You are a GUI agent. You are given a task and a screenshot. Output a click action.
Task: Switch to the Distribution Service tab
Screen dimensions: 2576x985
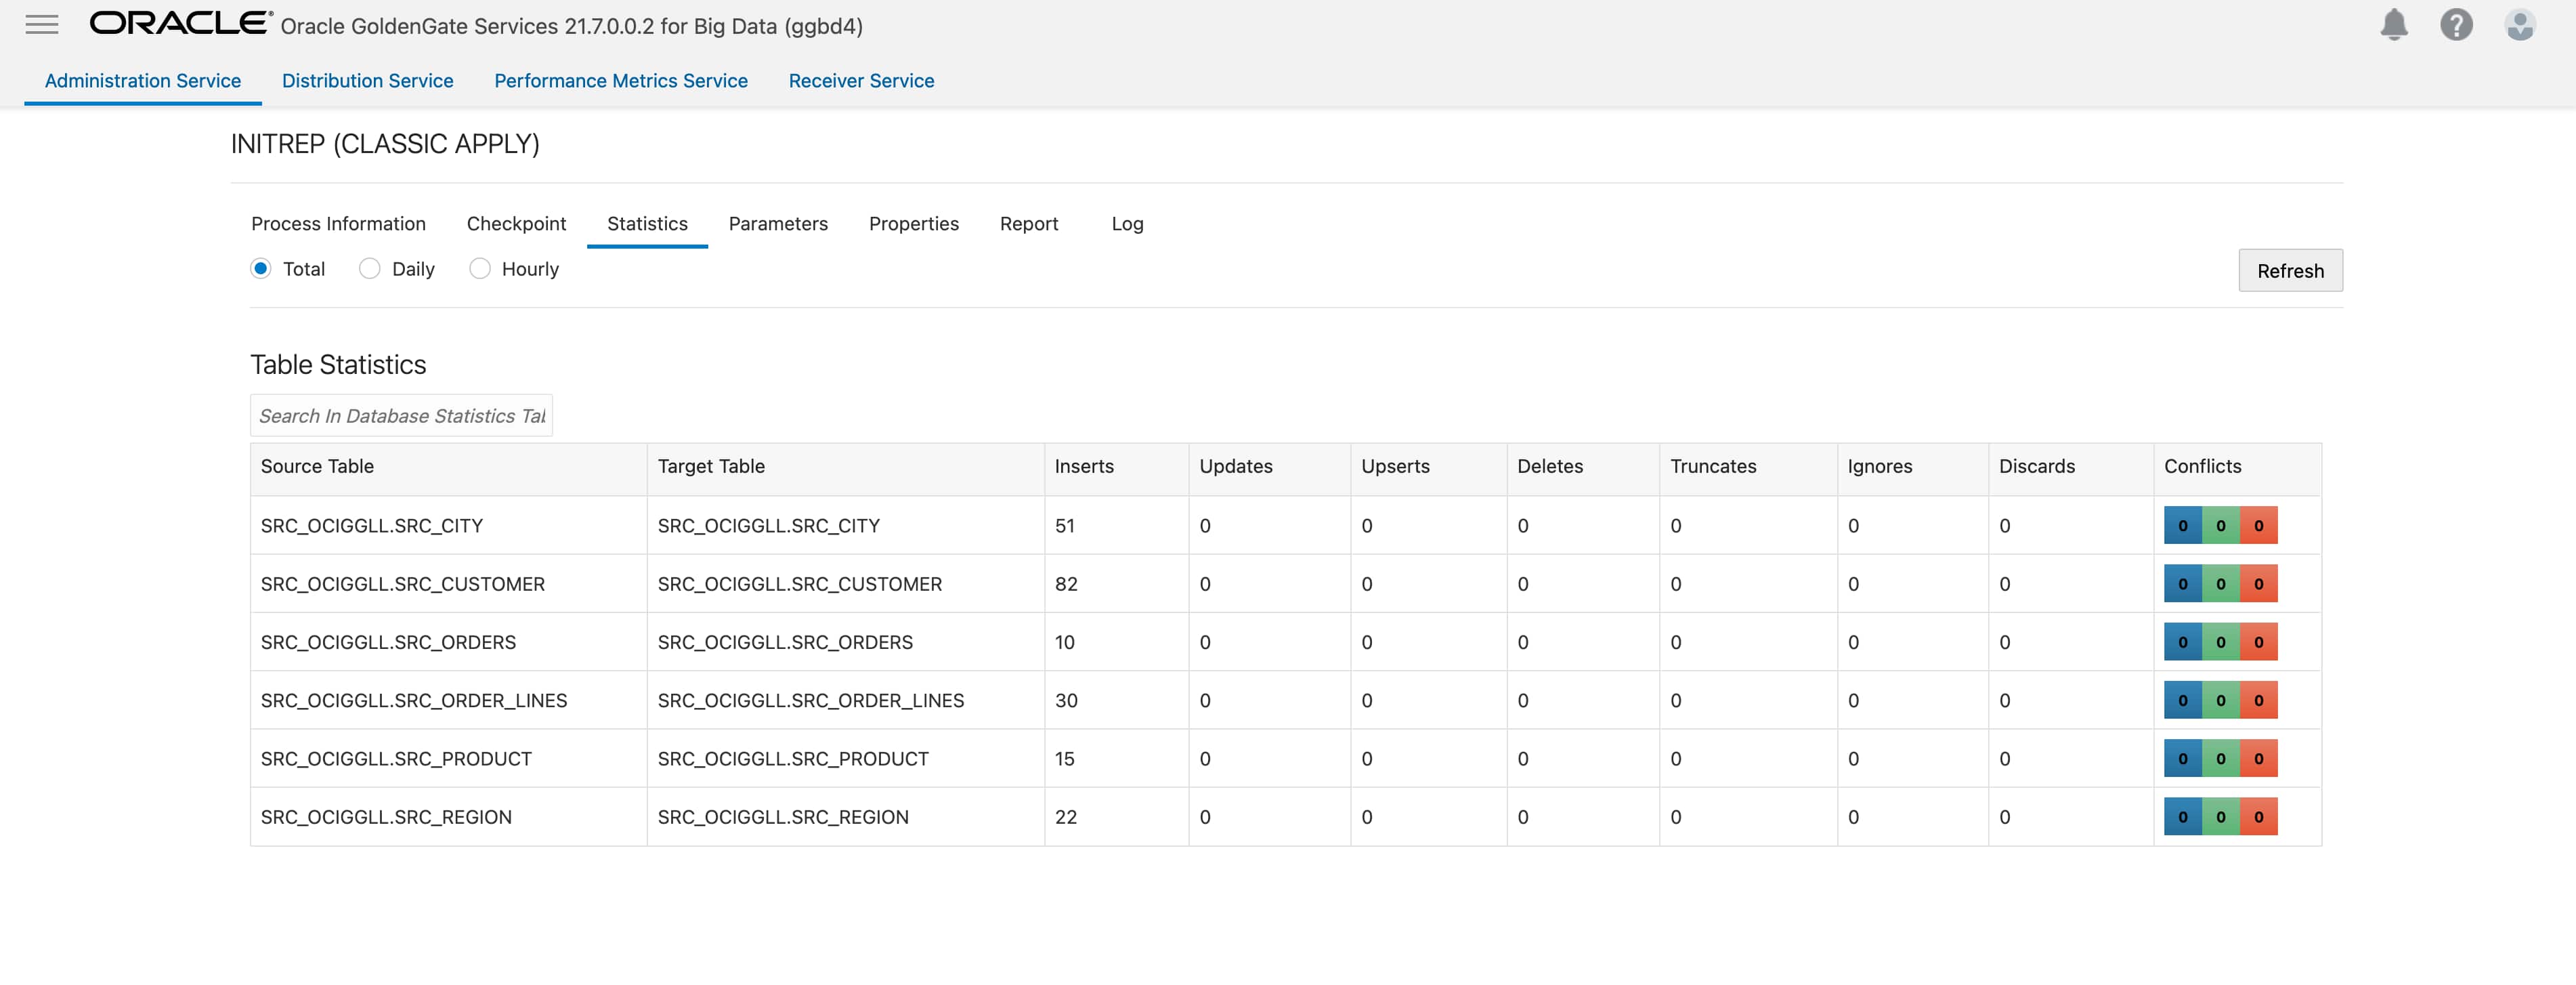click(367, 81)
